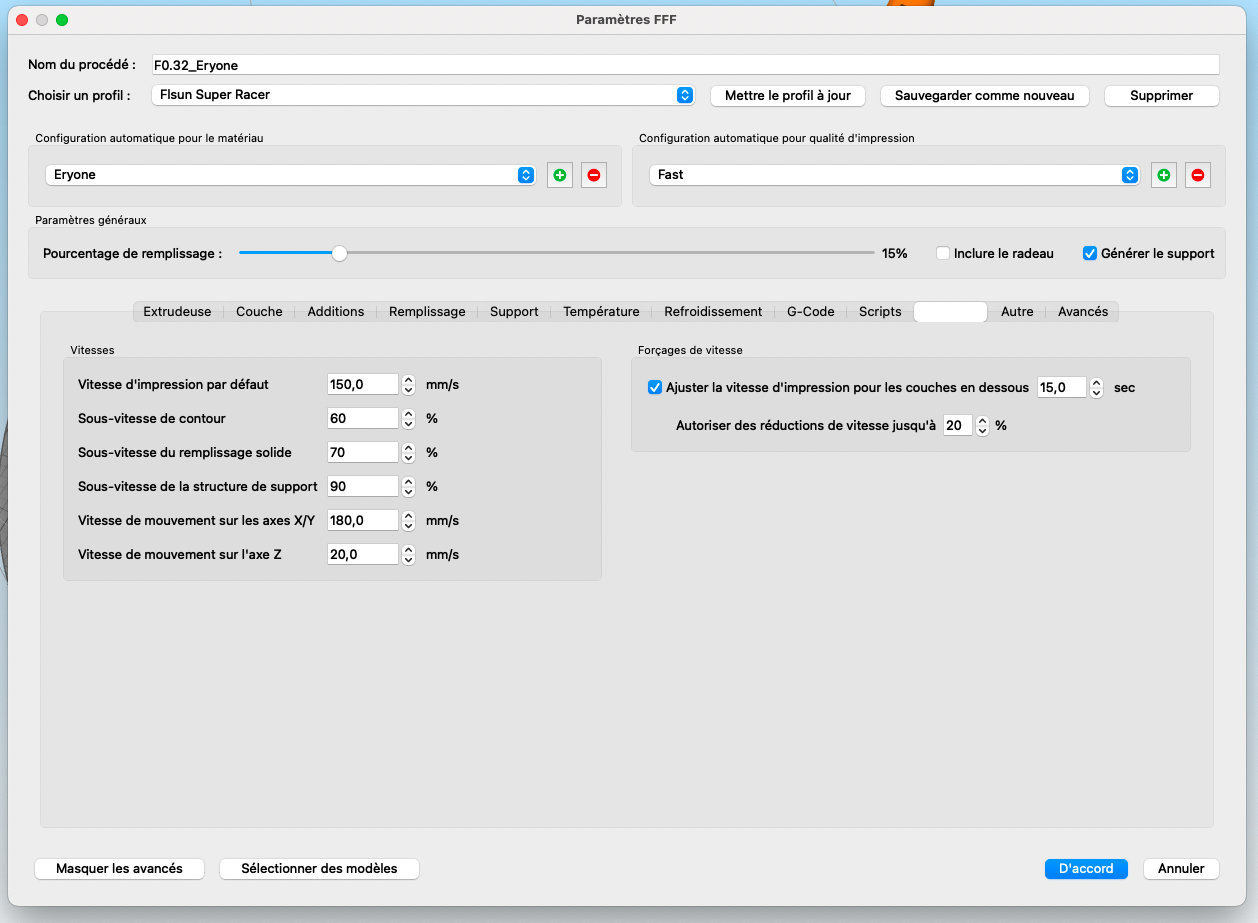Screen dimensions: 1258x923
Task: Remove the Eryone material with red minus
Action: (594, 175)
